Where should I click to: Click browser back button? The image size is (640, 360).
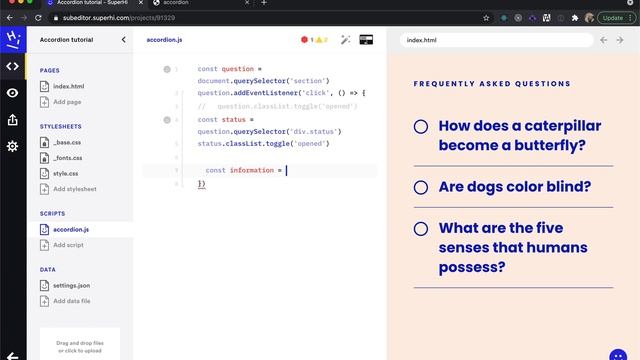[9, 18]
